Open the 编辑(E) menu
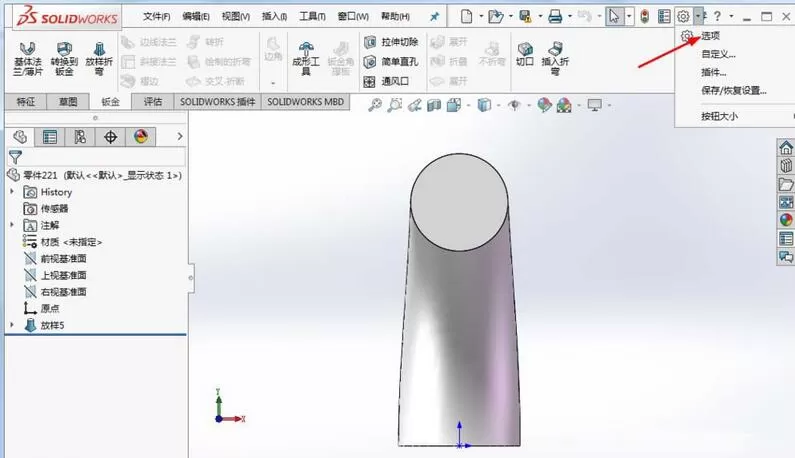The height and width of the screenshot is (458, 795). coord(196,17)
